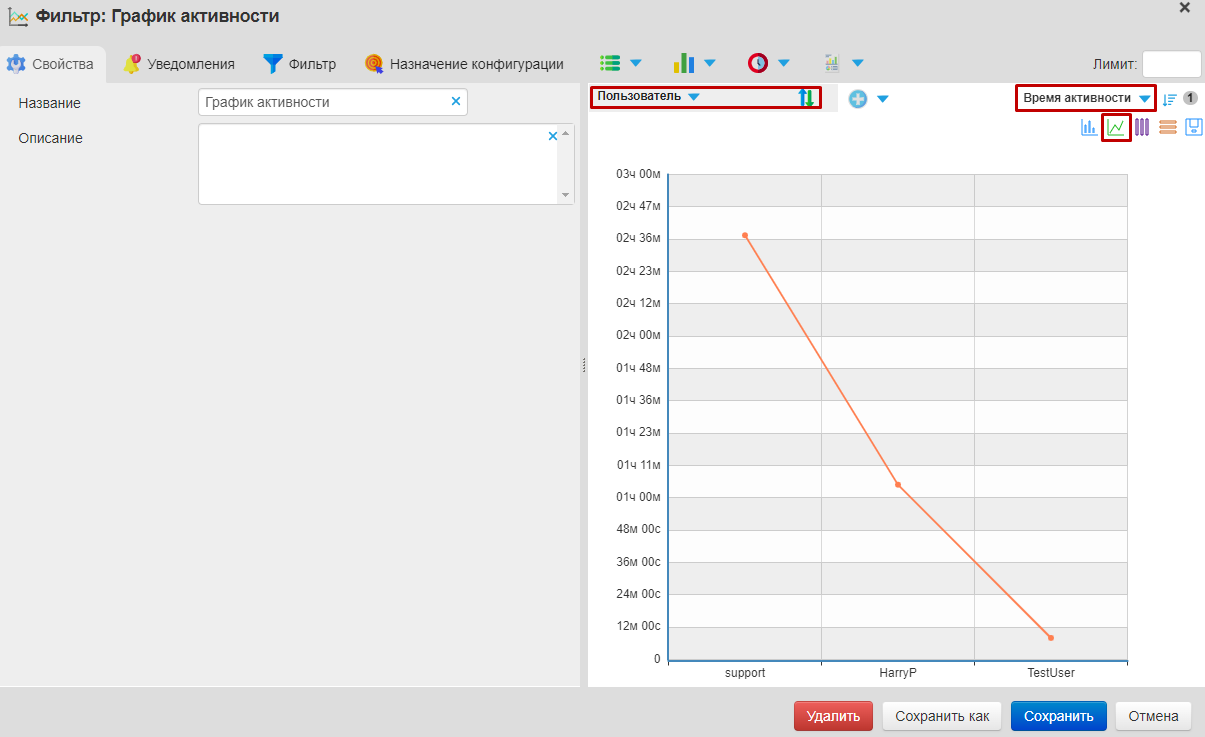Viewport: 1205px width, 737px height.
Task: Select the purple column chart view
Action: coord(1142,128)
